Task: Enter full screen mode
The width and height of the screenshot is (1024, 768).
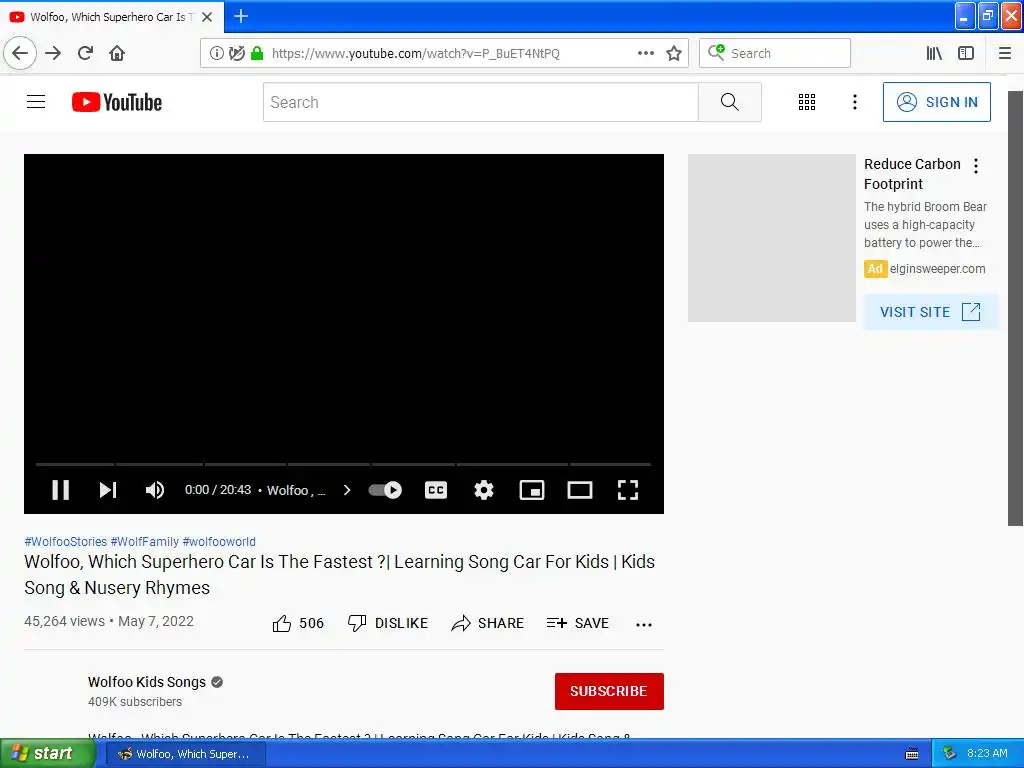Action: (x=628, y=490)
